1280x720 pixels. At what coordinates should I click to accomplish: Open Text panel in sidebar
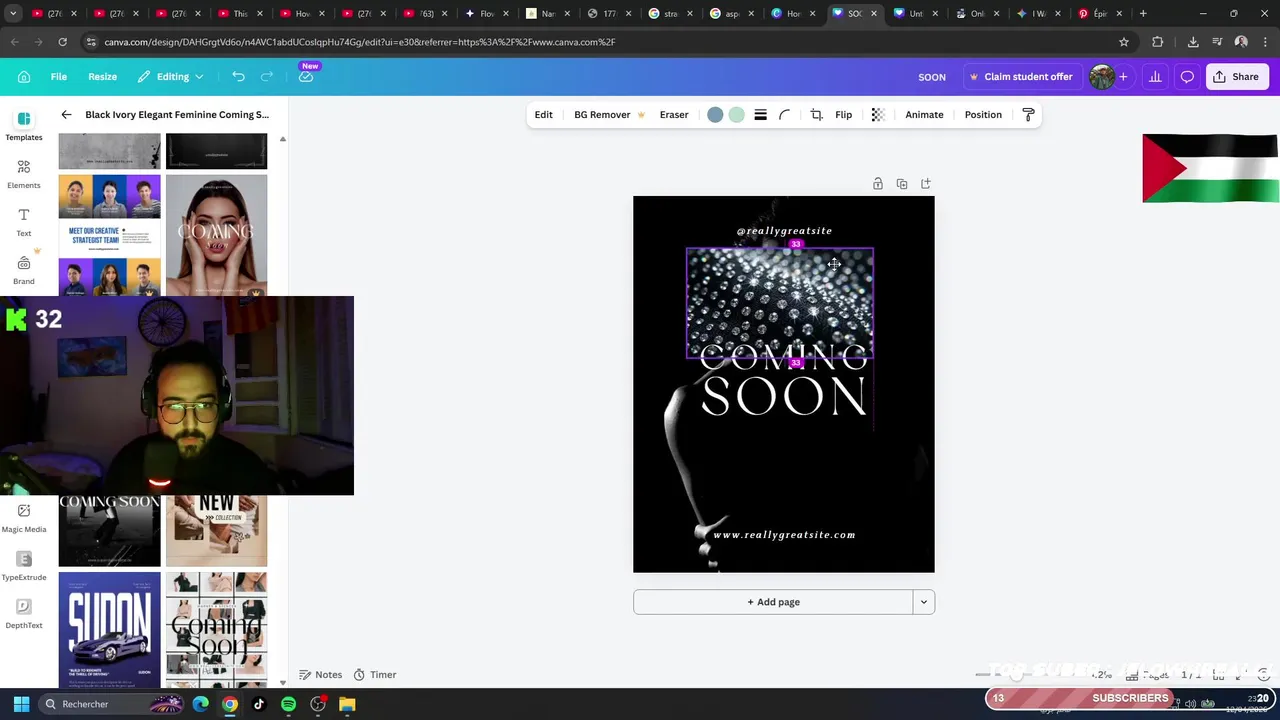[24, 222]
